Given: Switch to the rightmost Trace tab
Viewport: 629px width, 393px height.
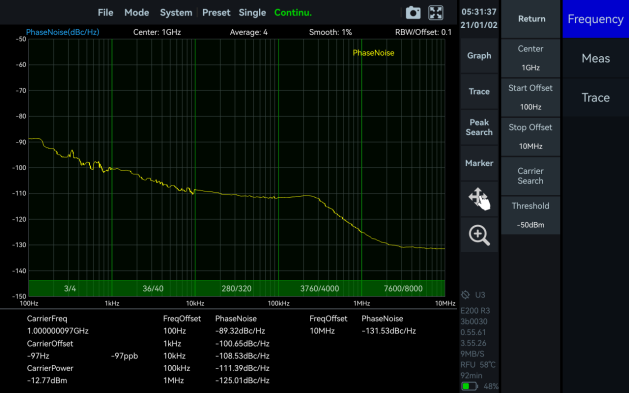Looking at the screenshot, I should click(595, 98).
